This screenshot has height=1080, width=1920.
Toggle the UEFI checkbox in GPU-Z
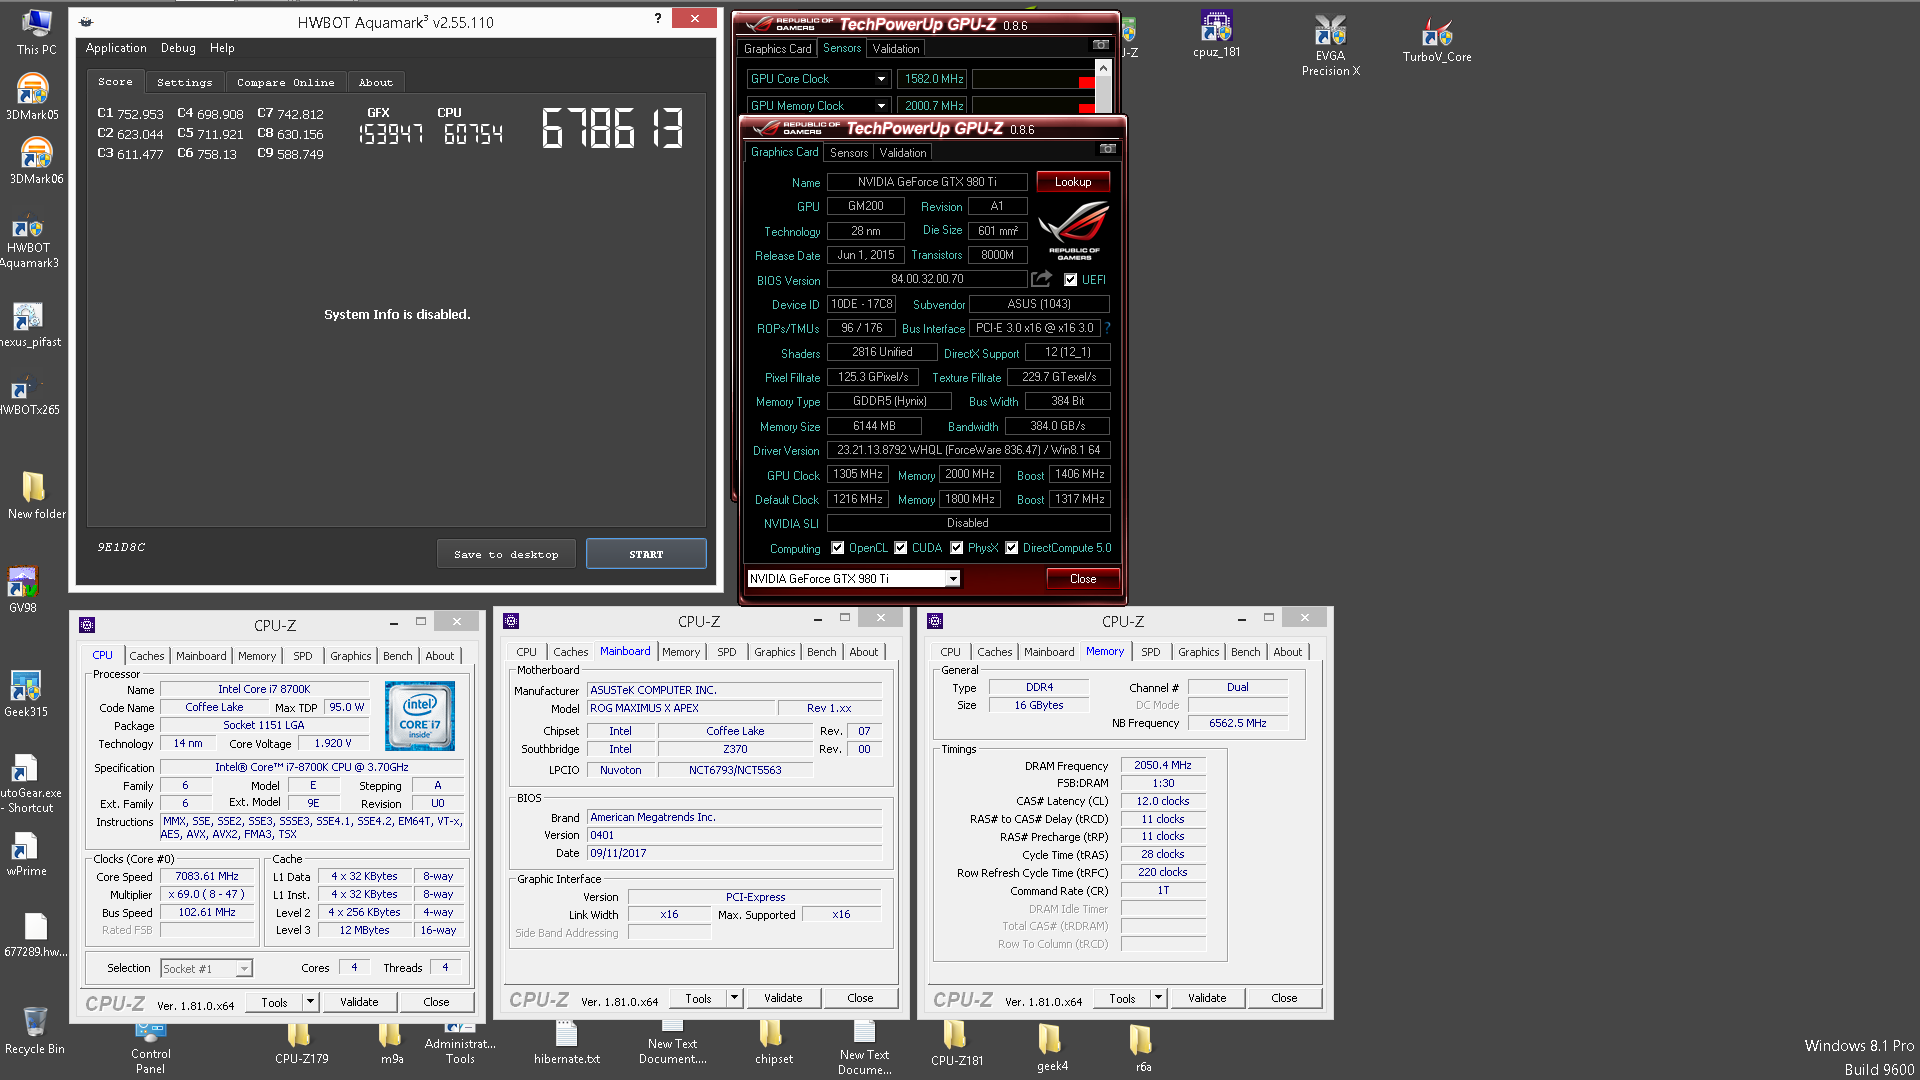[x=1071, y=280]
